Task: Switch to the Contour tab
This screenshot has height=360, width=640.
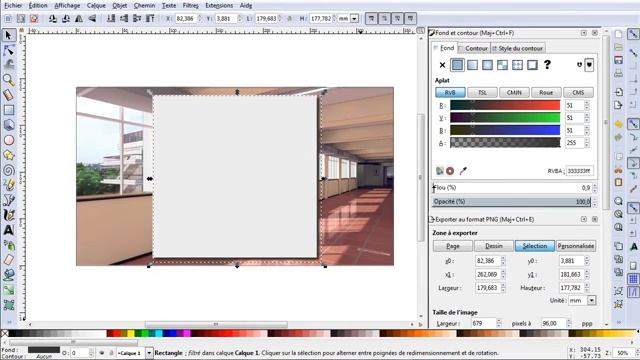Action: pos(473,48)
